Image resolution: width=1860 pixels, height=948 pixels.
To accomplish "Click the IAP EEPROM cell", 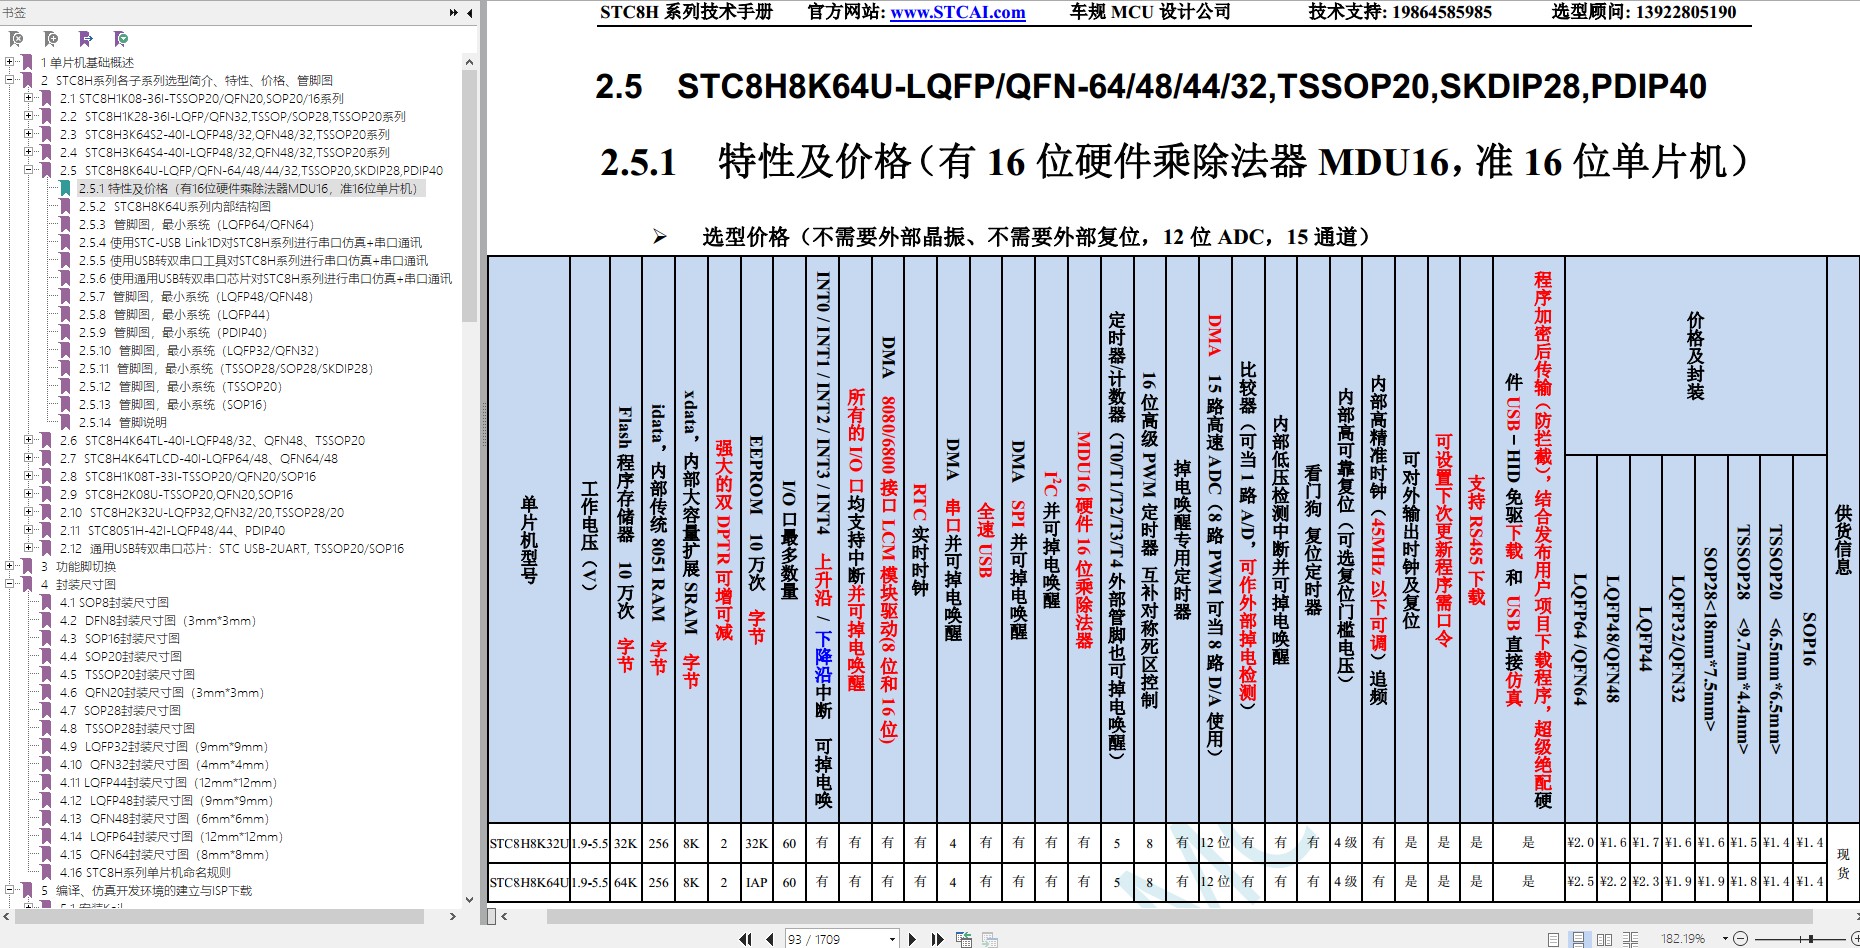I will 756,882.
